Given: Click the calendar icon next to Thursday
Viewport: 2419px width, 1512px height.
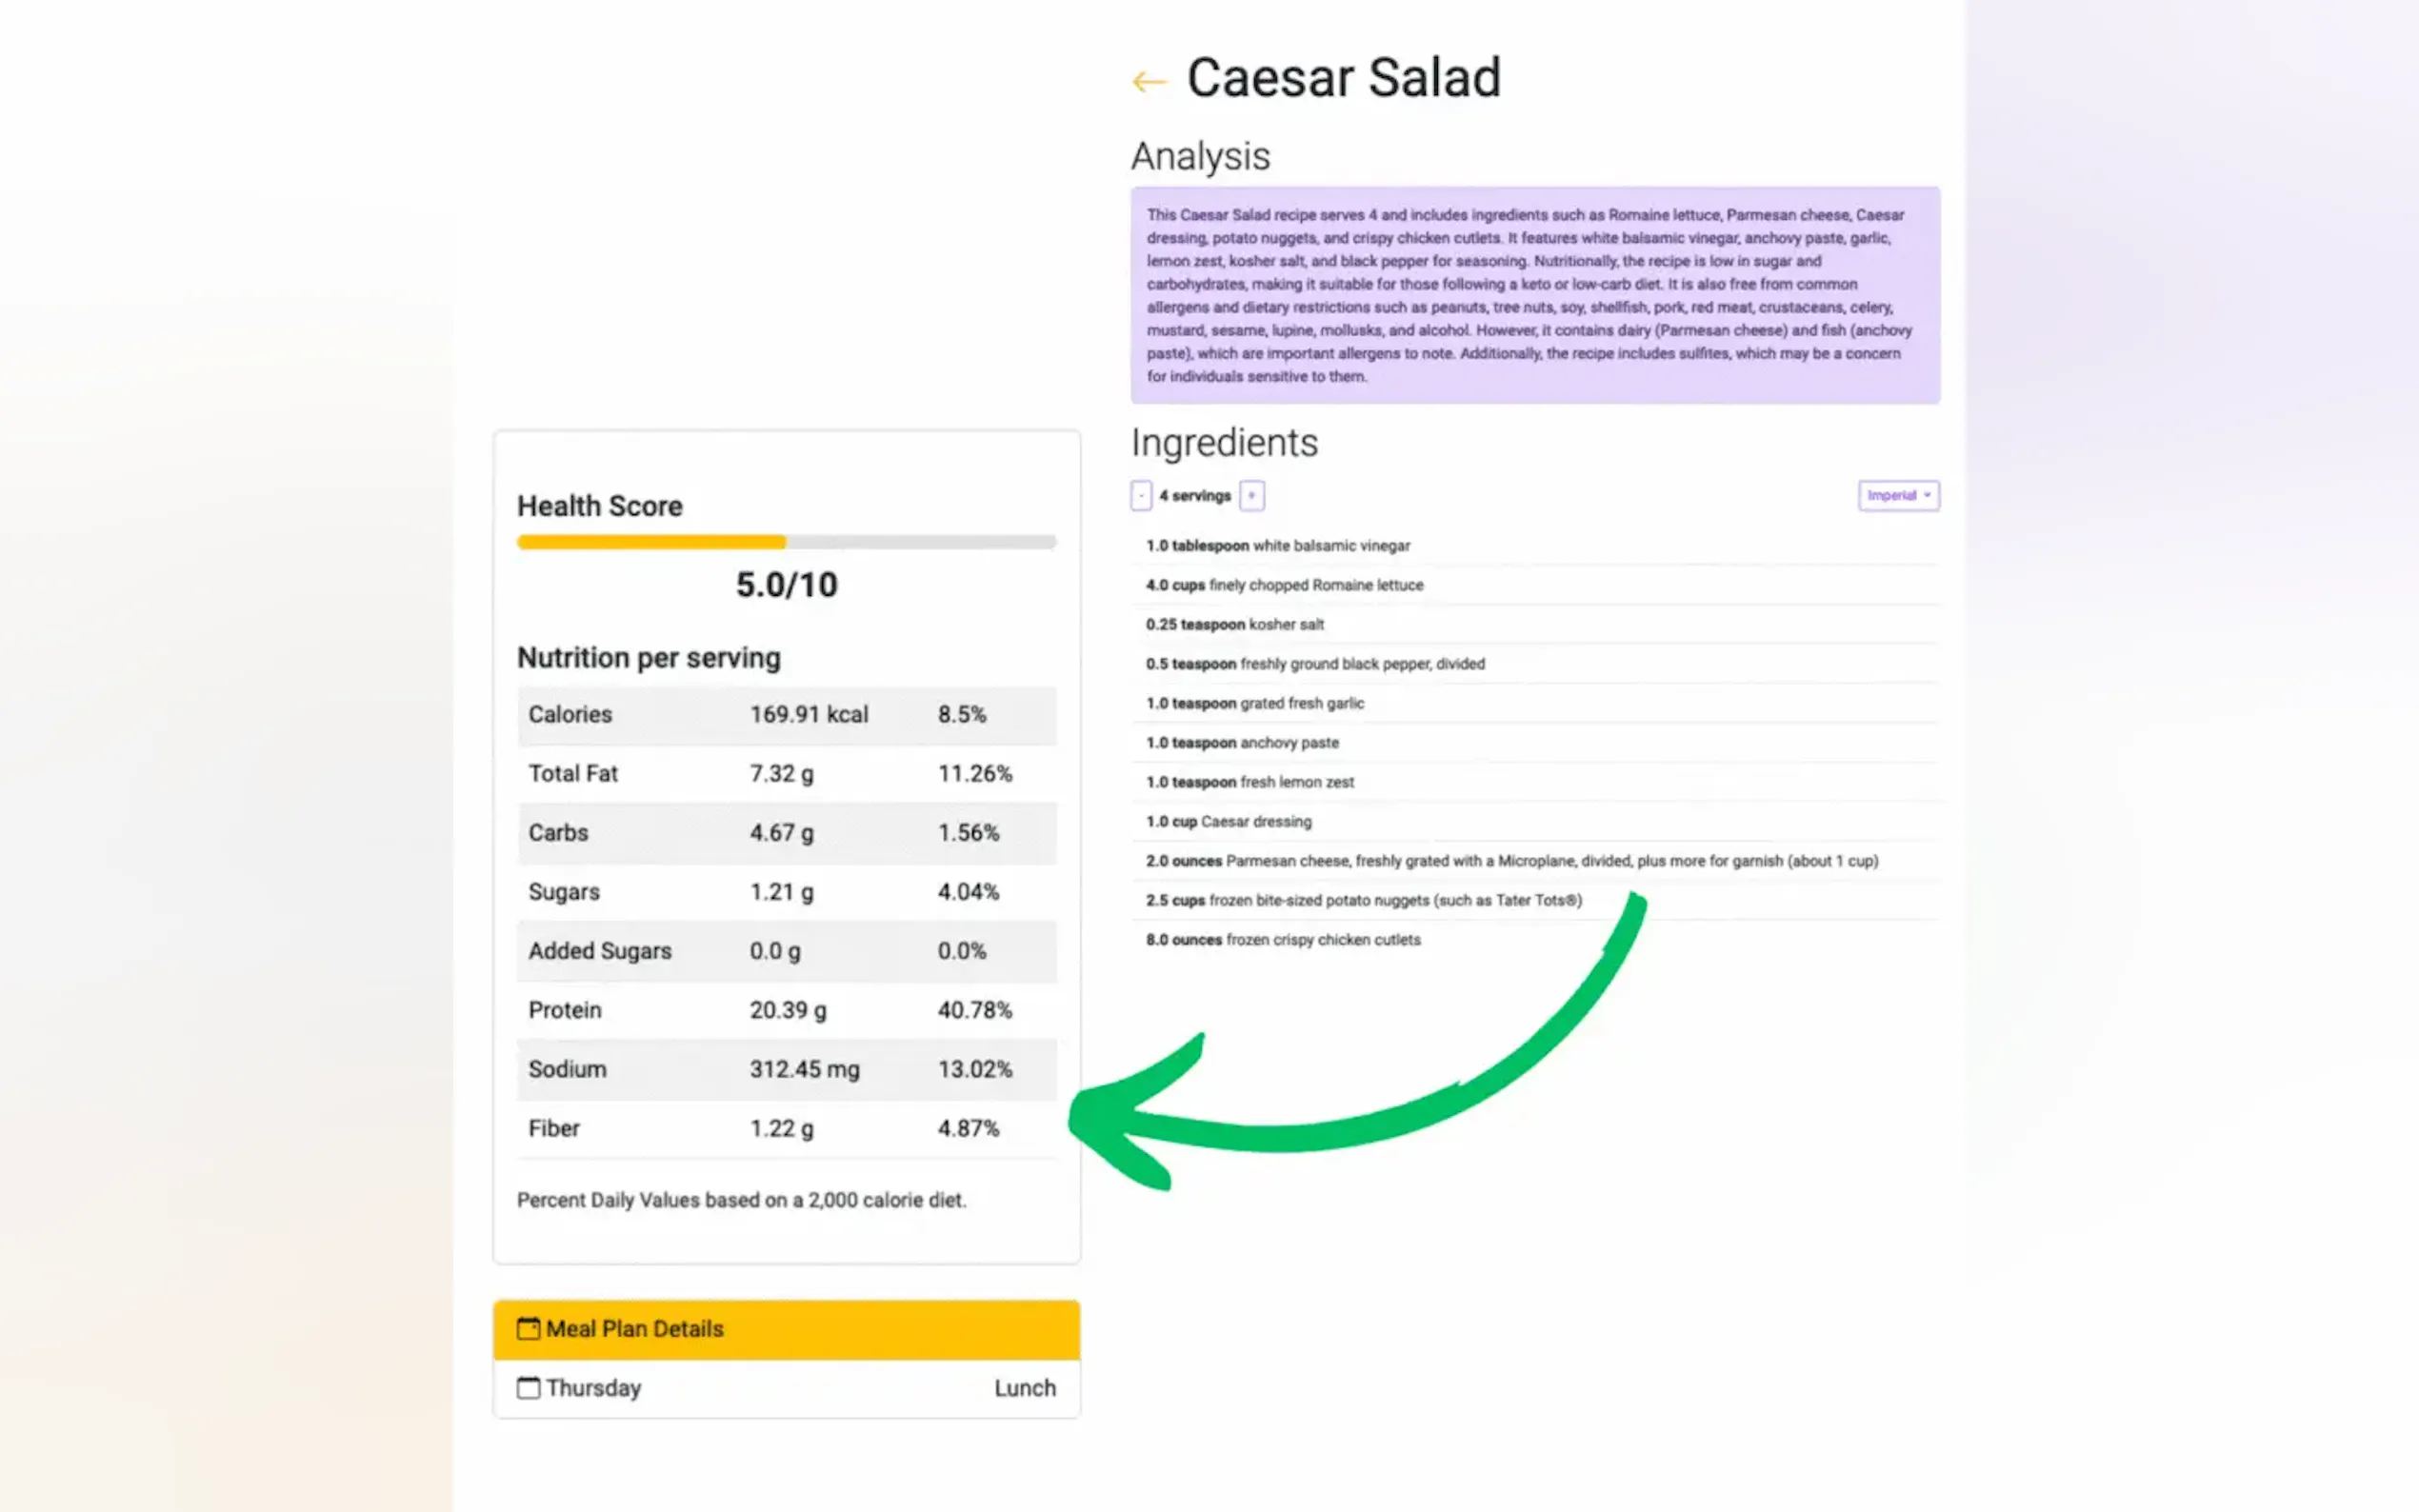Looking at the screenshot, I should pyautogui.click(x=528, y=1388).
